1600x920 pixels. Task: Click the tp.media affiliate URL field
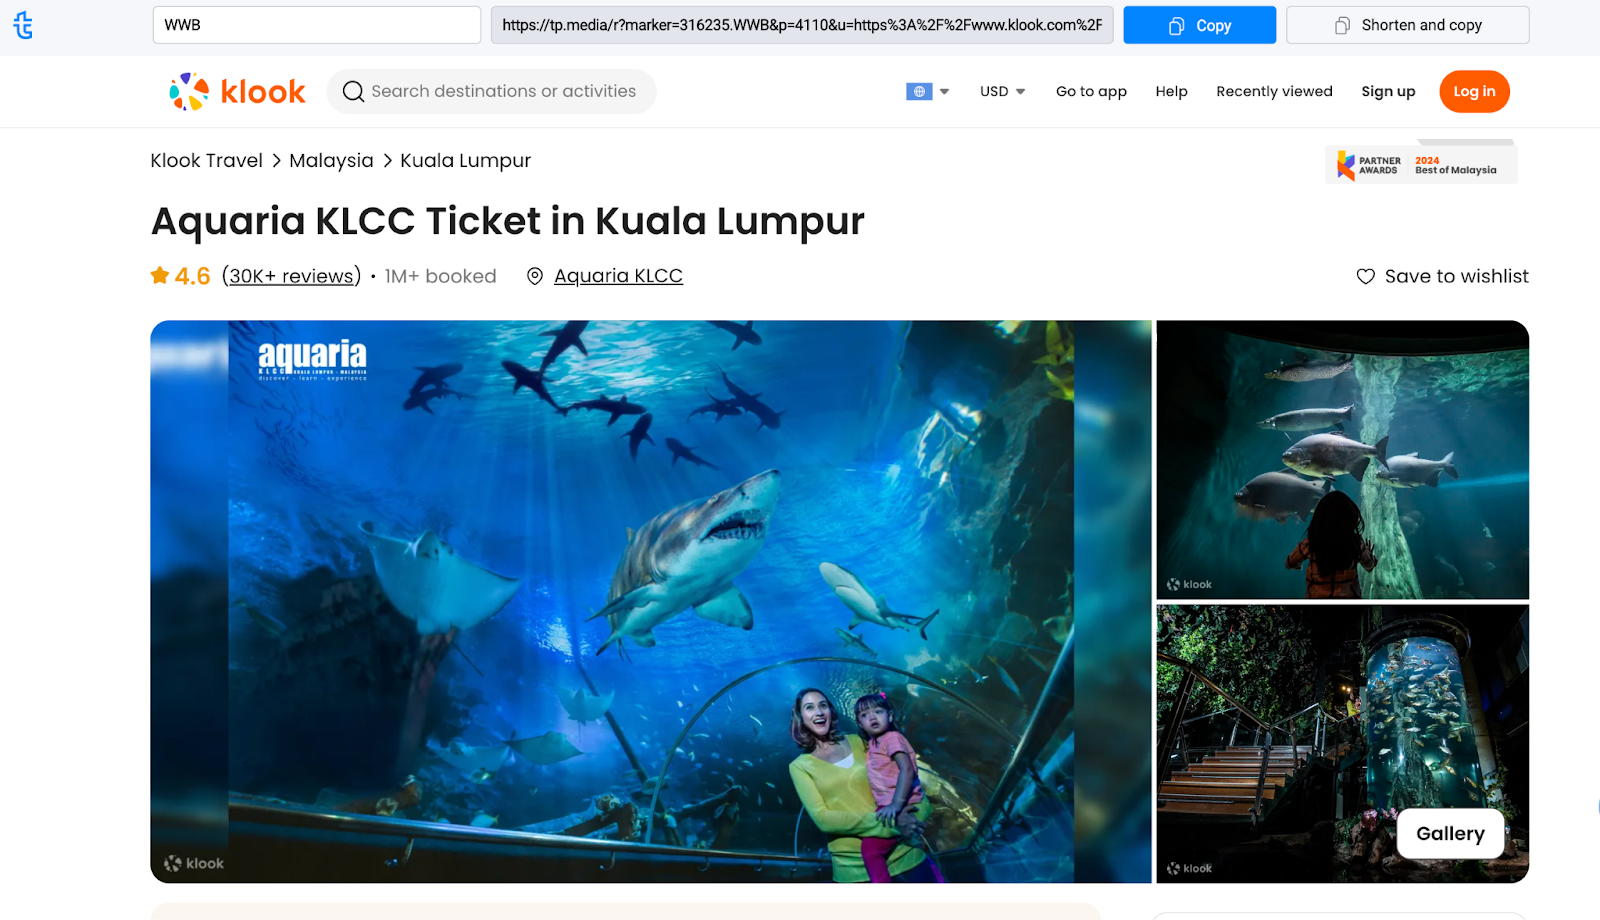(x=802, y=25)
